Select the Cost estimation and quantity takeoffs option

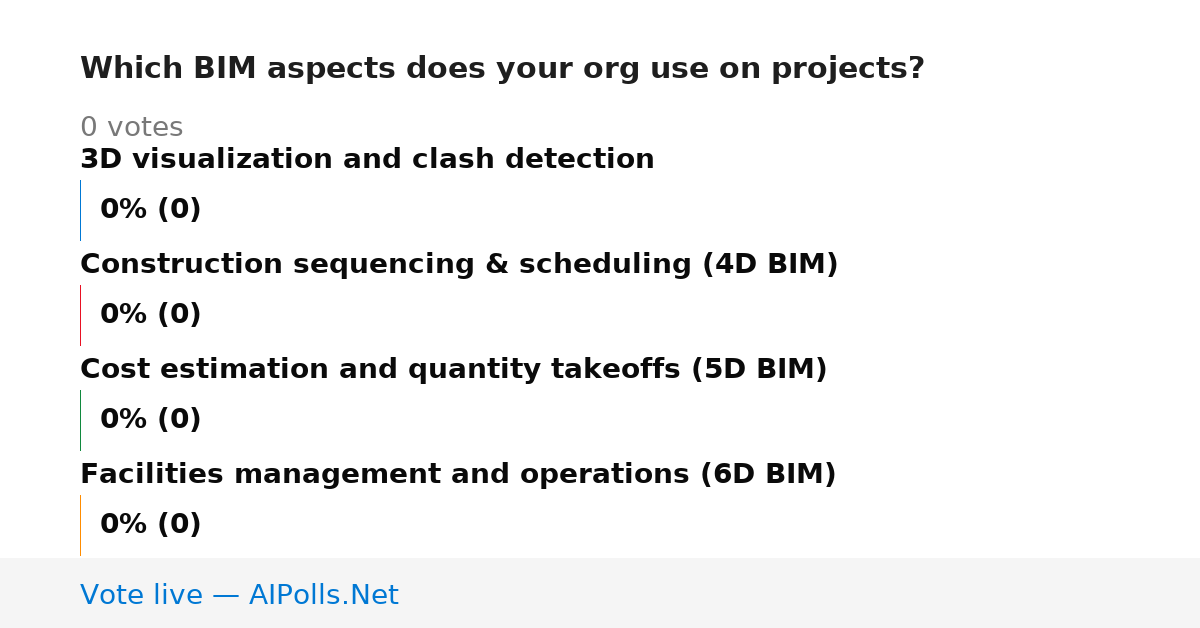click(454, 370)
